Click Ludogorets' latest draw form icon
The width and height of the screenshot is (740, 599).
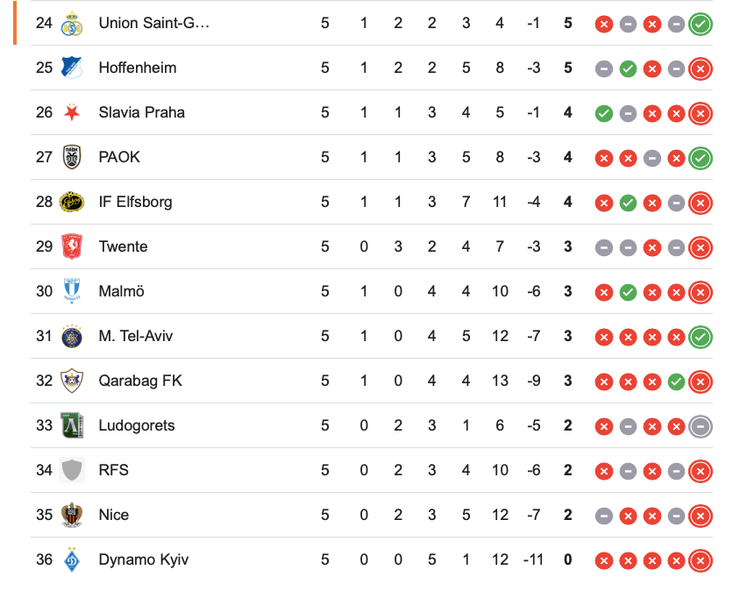pyautogui.click(x=700, y=426)
